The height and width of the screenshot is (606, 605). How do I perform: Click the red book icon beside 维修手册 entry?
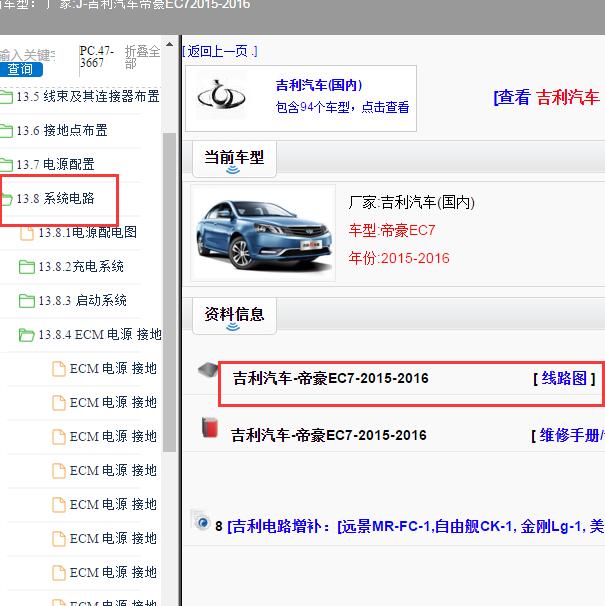coord(210,427)
